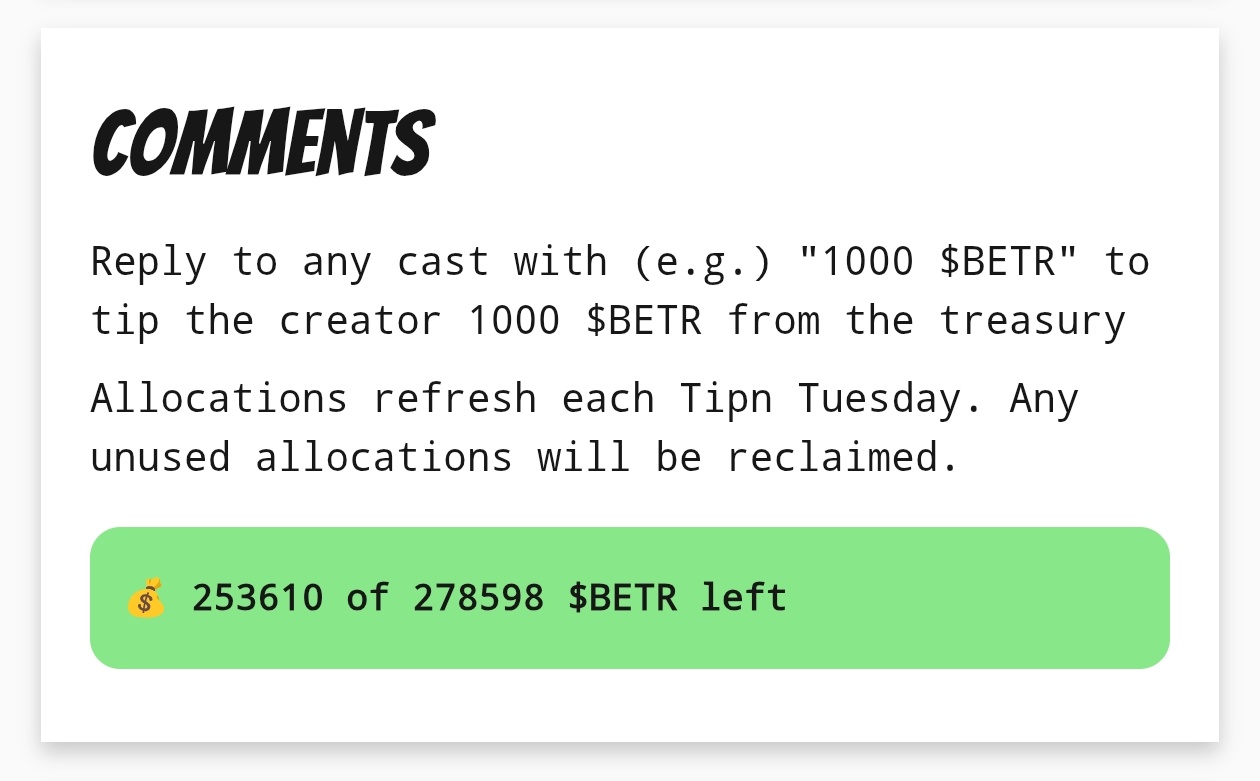Click the word "Allocations" starting second paragraph
The height and width of the screenshot is (781, 1260).
tap(219, 398)
